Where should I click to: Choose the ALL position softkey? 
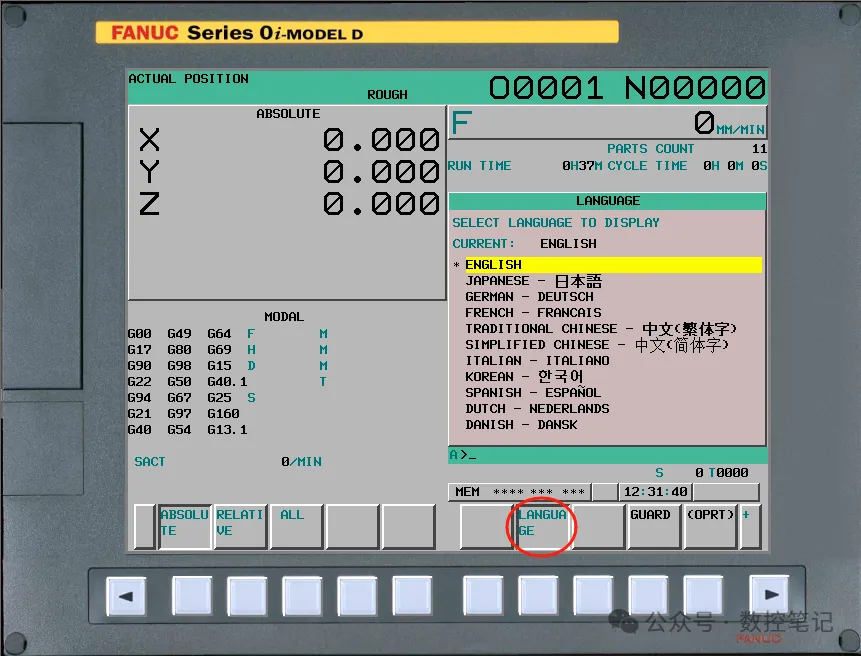pos(297,526)
